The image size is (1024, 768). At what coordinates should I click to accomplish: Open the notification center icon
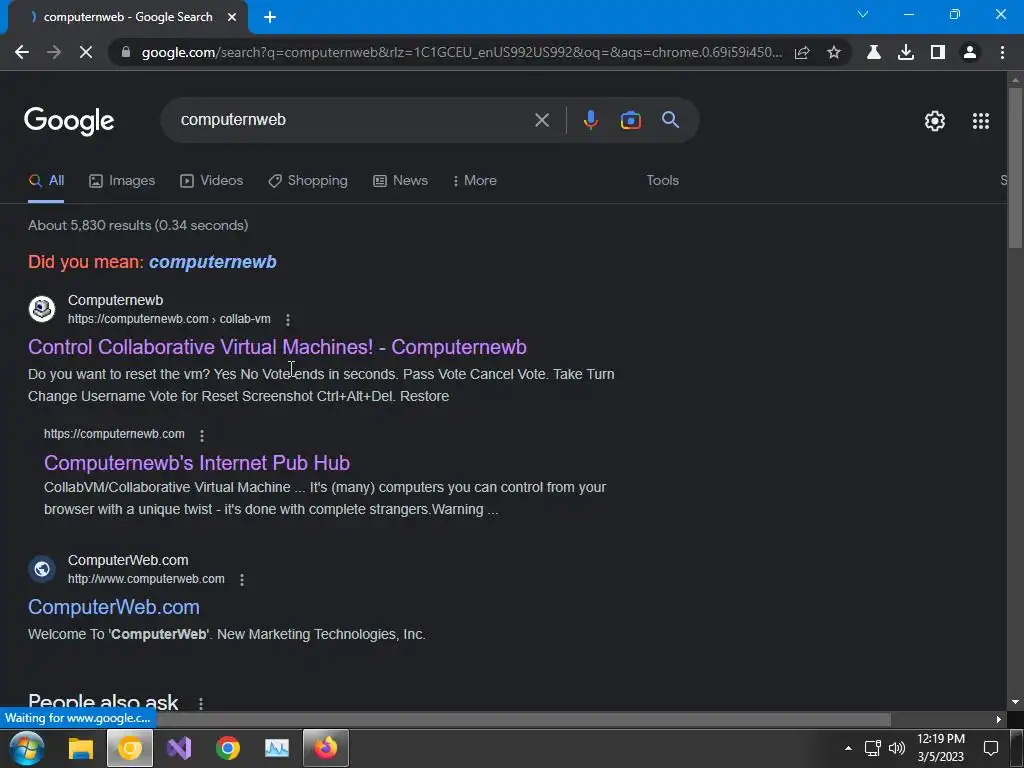point(991,748)
